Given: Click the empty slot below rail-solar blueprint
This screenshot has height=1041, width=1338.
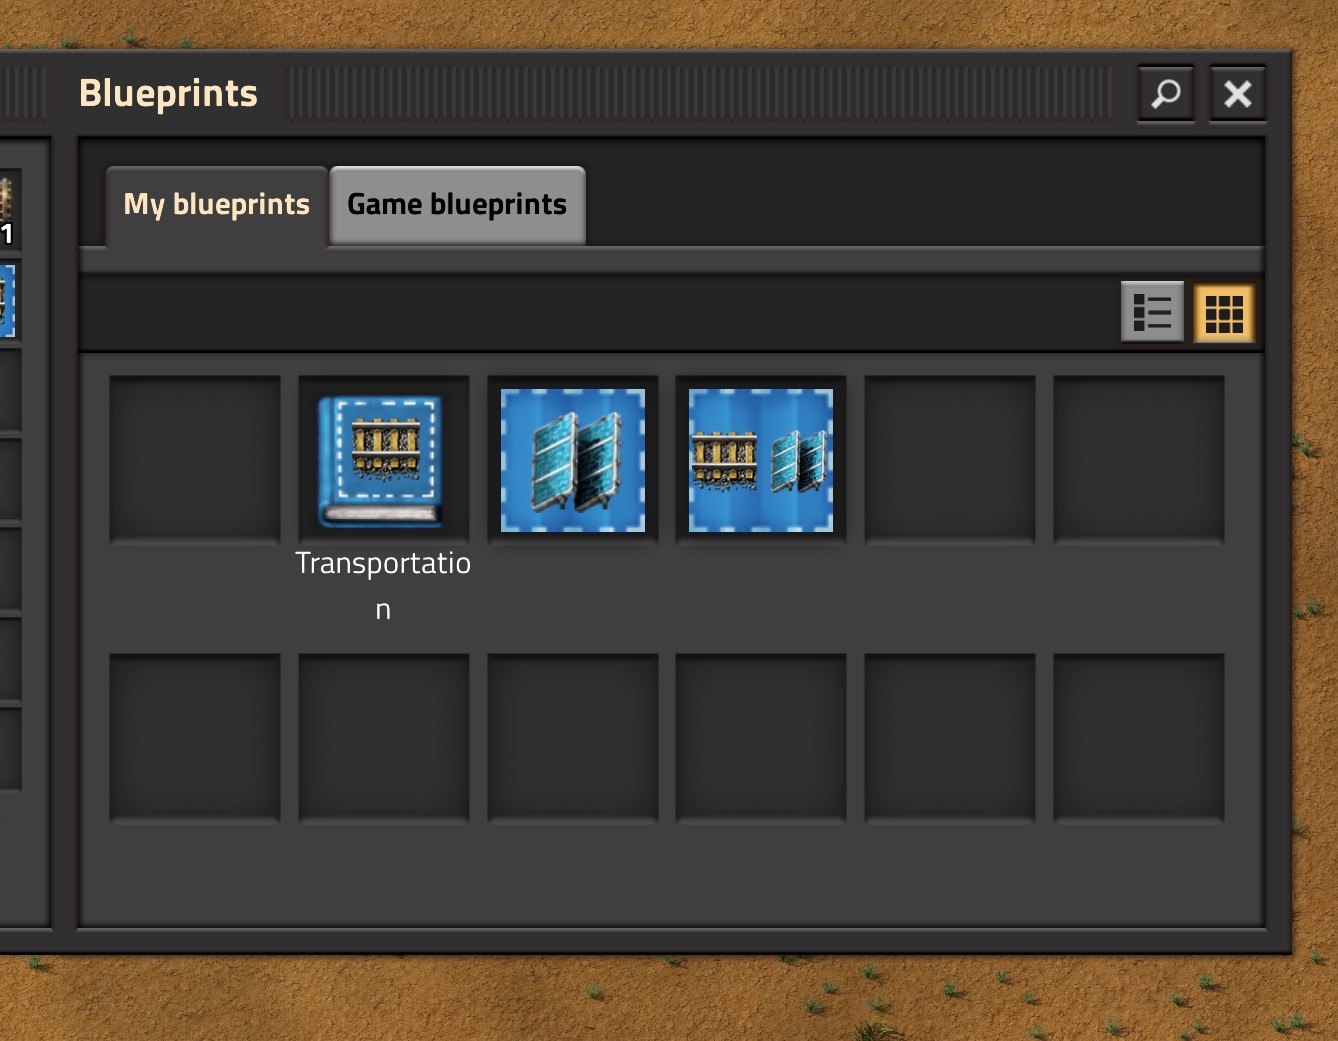Looking at the screenshot, I should tap(761, 739).
